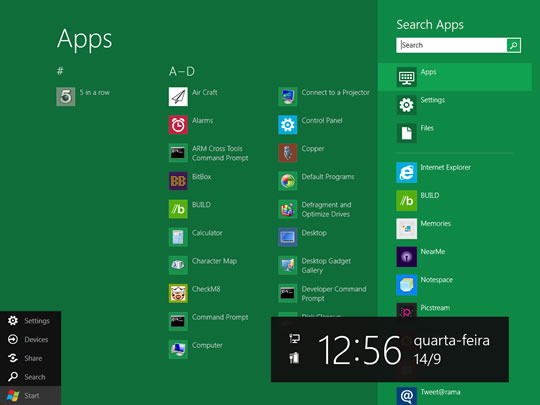Select the Notespace app icon
This screenshot has height=405, width=540.
pyautogui.click(x=406, y=285)
